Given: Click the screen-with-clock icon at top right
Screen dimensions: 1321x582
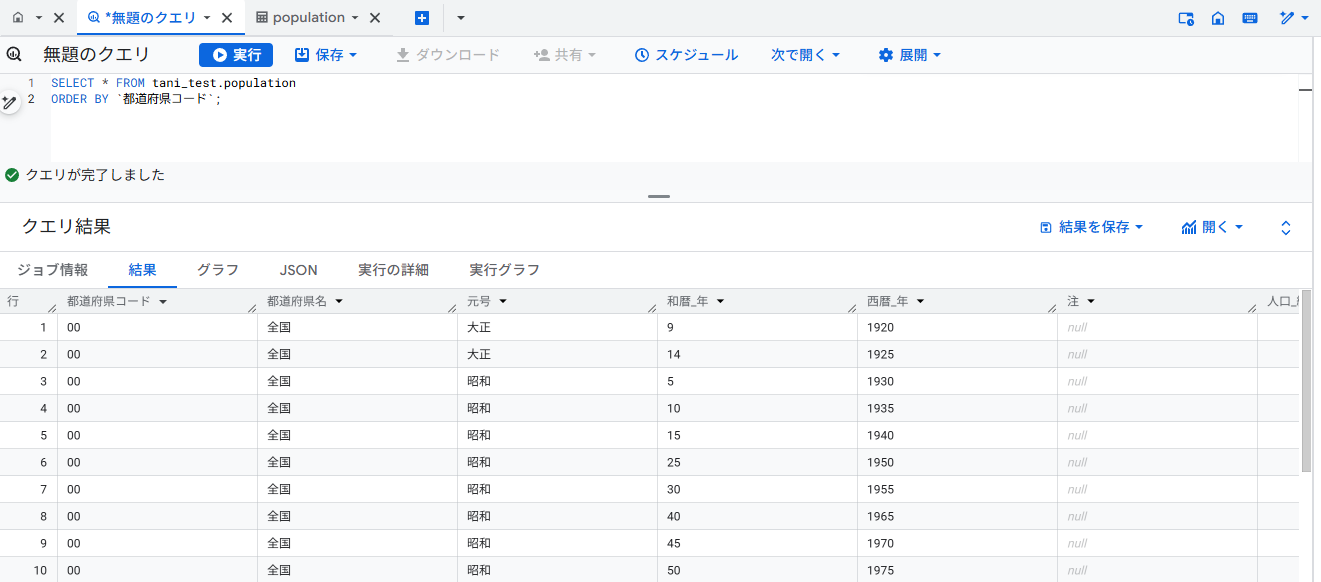Looking at the screenshot, I should (1186, 18).
